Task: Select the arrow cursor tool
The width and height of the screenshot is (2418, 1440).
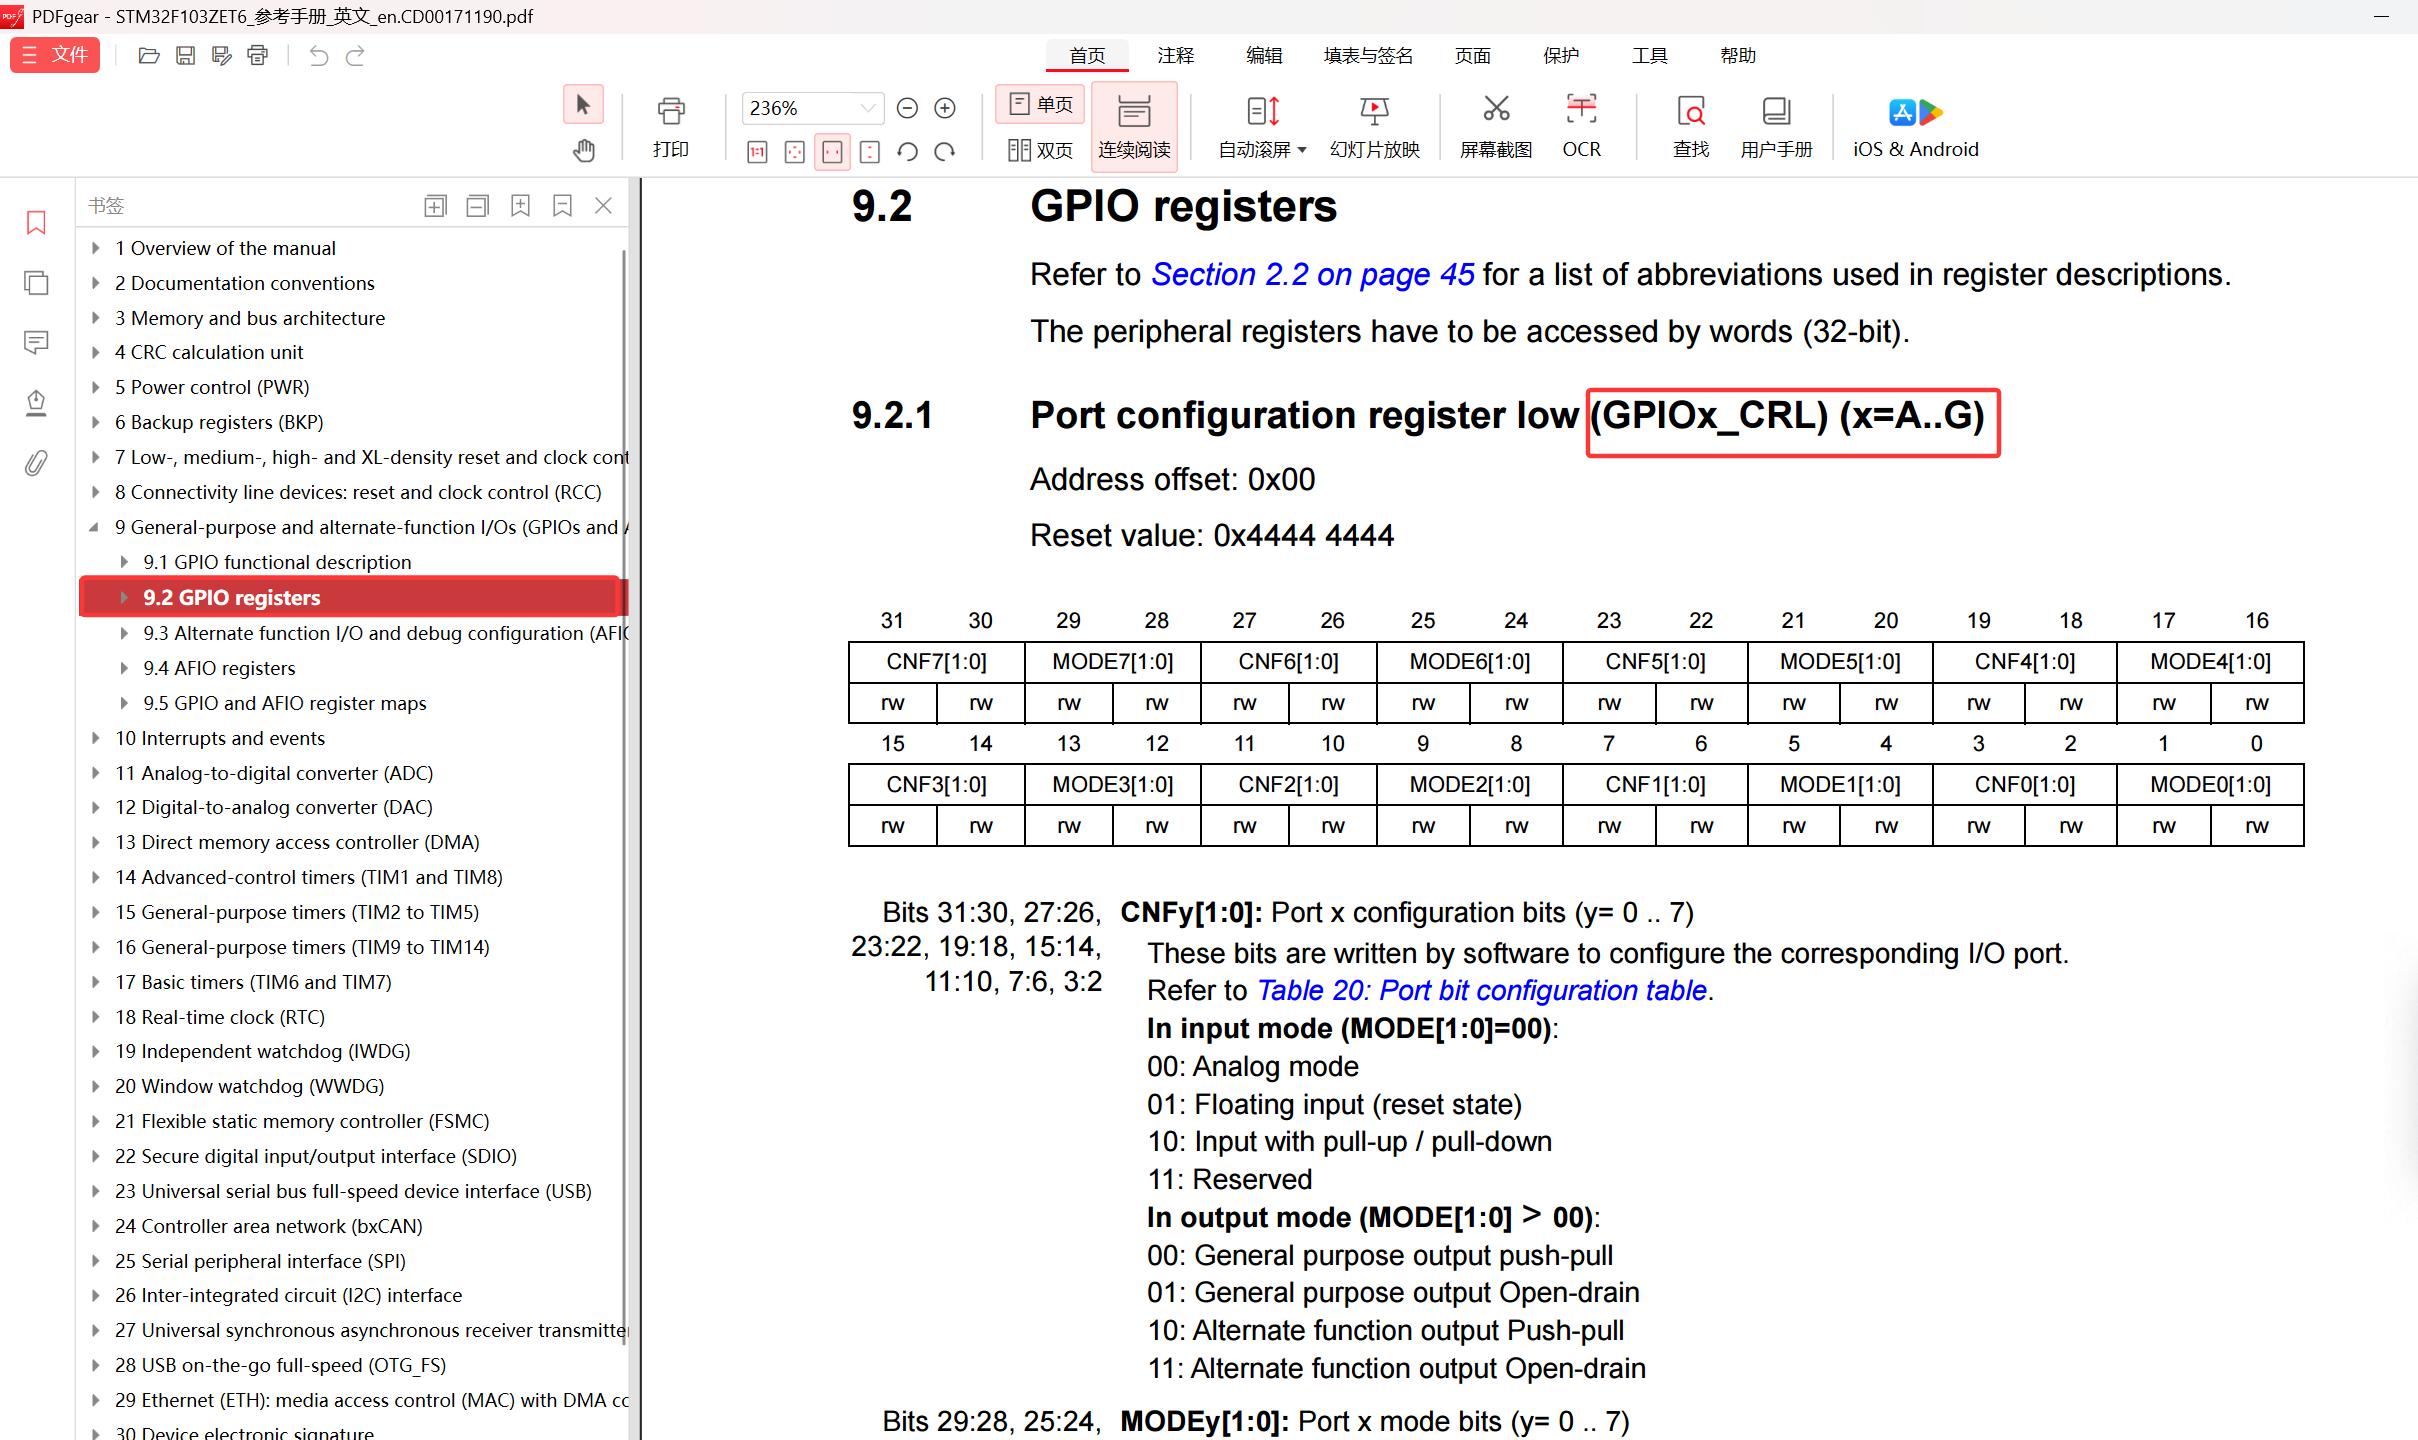Action: click(583, 105)
